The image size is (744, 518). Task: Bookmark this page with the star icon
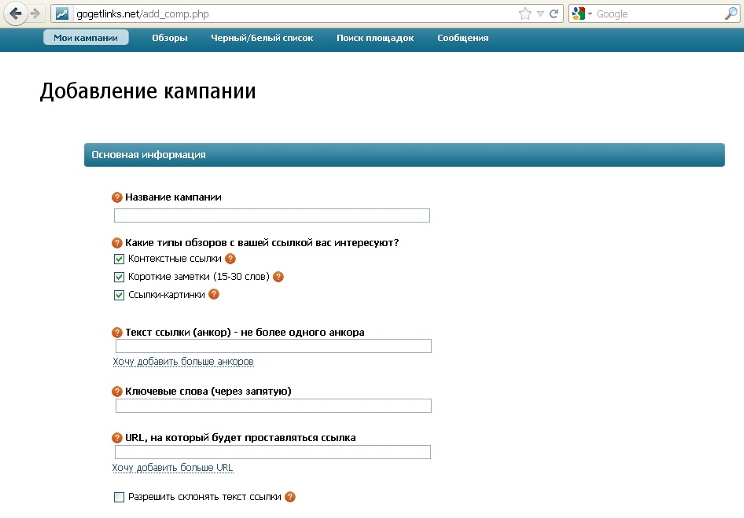tap(525, 14)
